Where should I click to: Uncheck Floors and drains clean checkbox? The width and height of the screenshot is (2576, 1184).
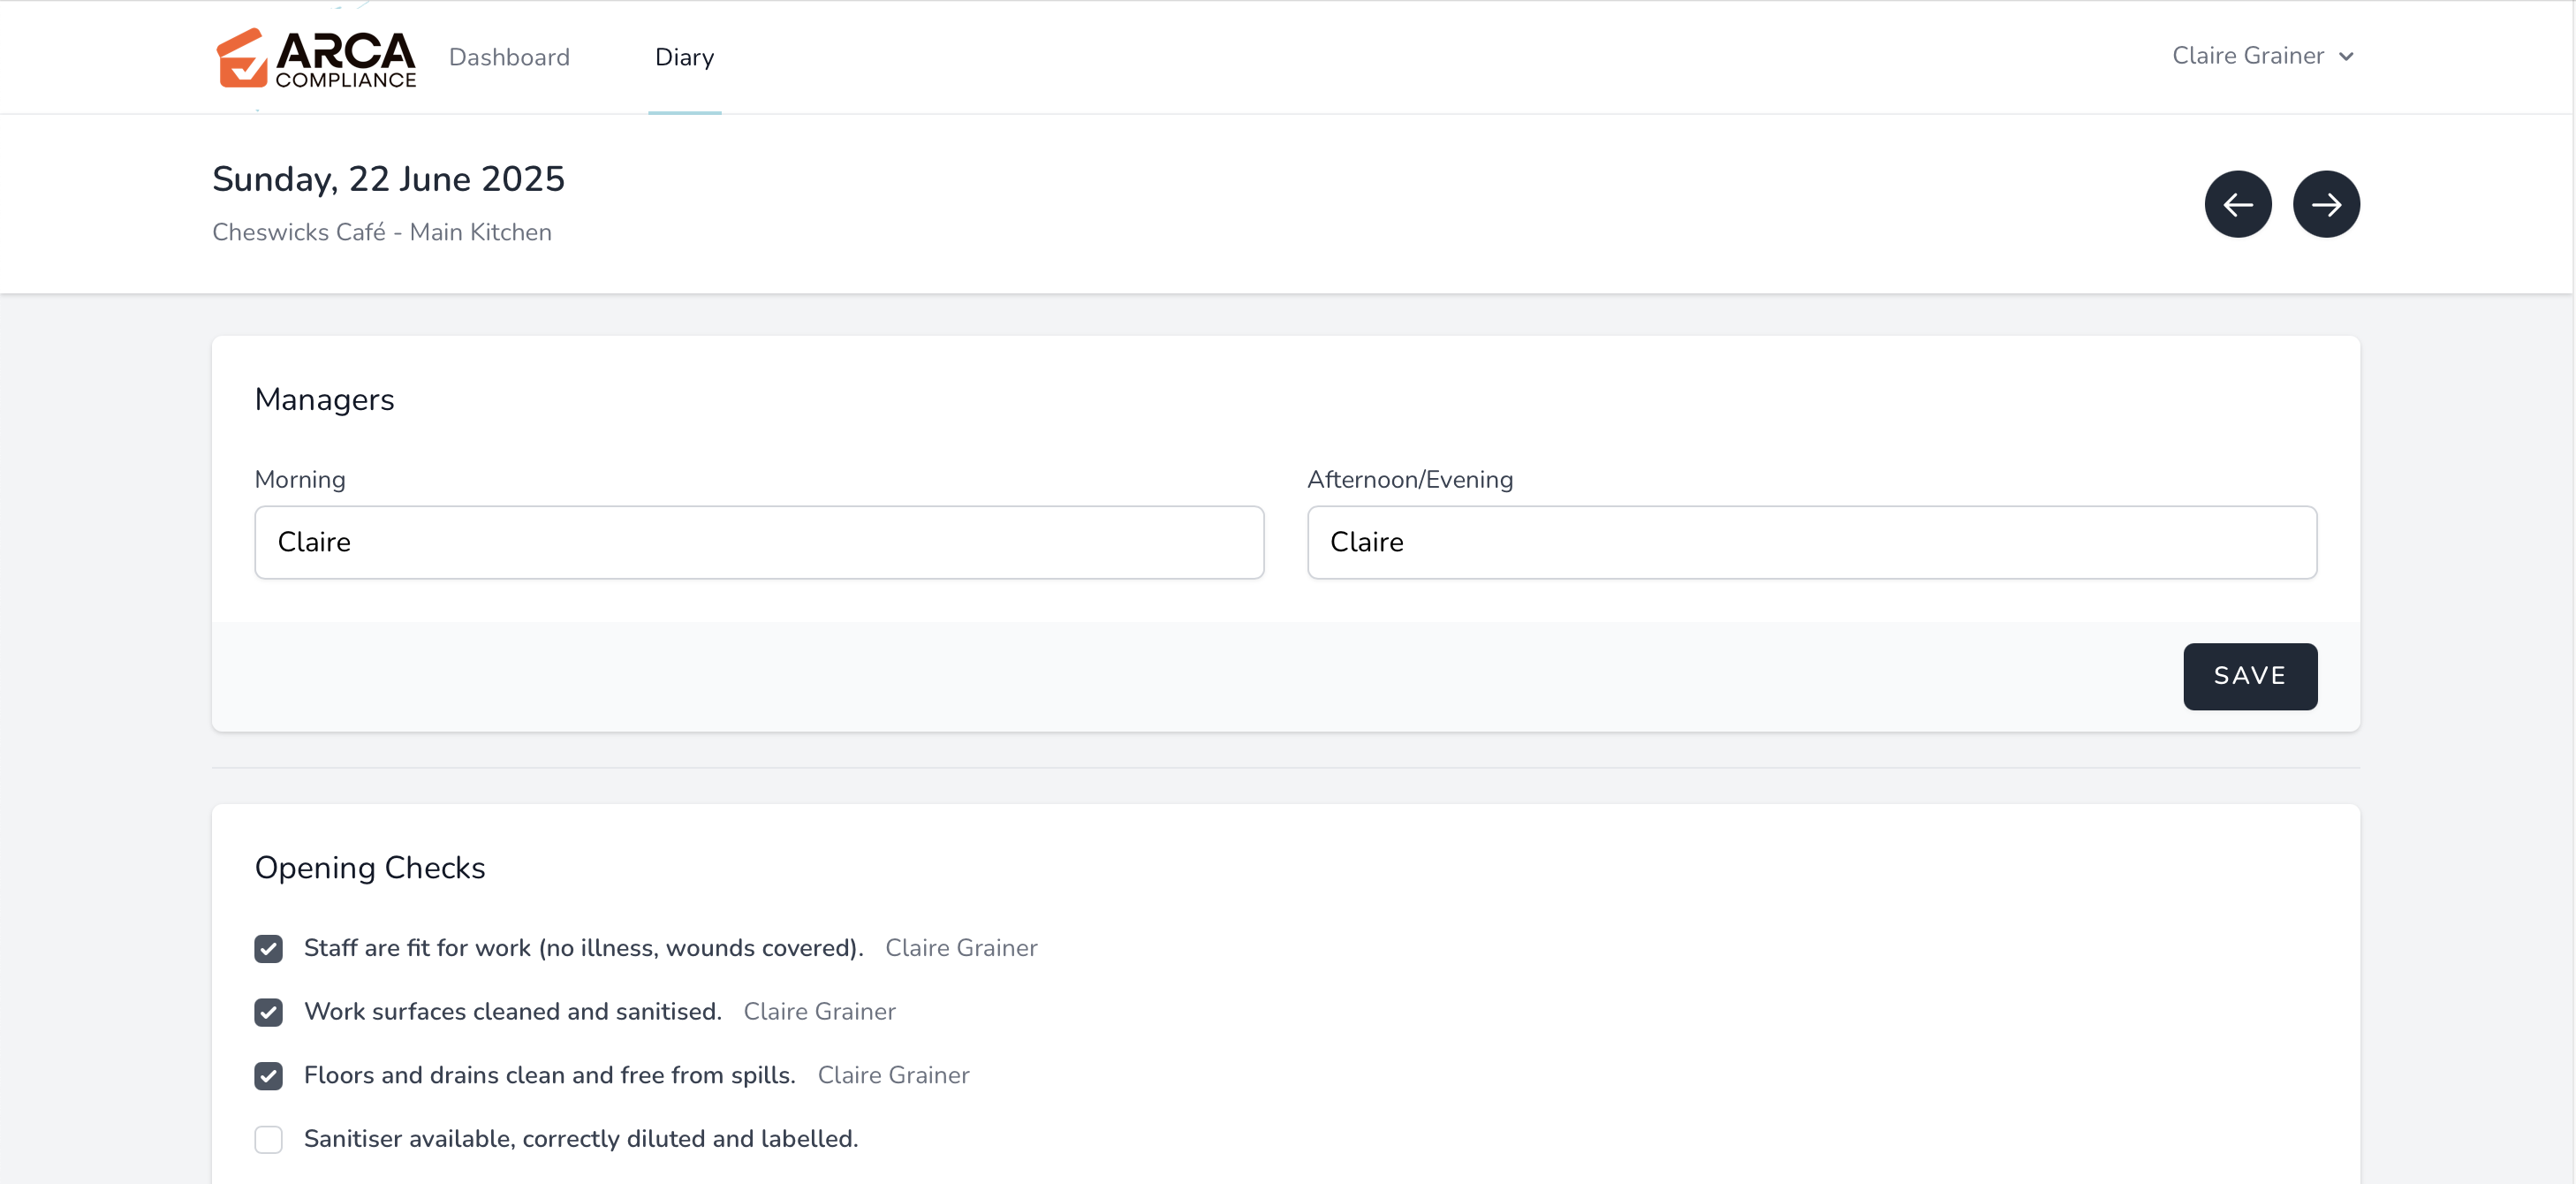pos(268,1075)
